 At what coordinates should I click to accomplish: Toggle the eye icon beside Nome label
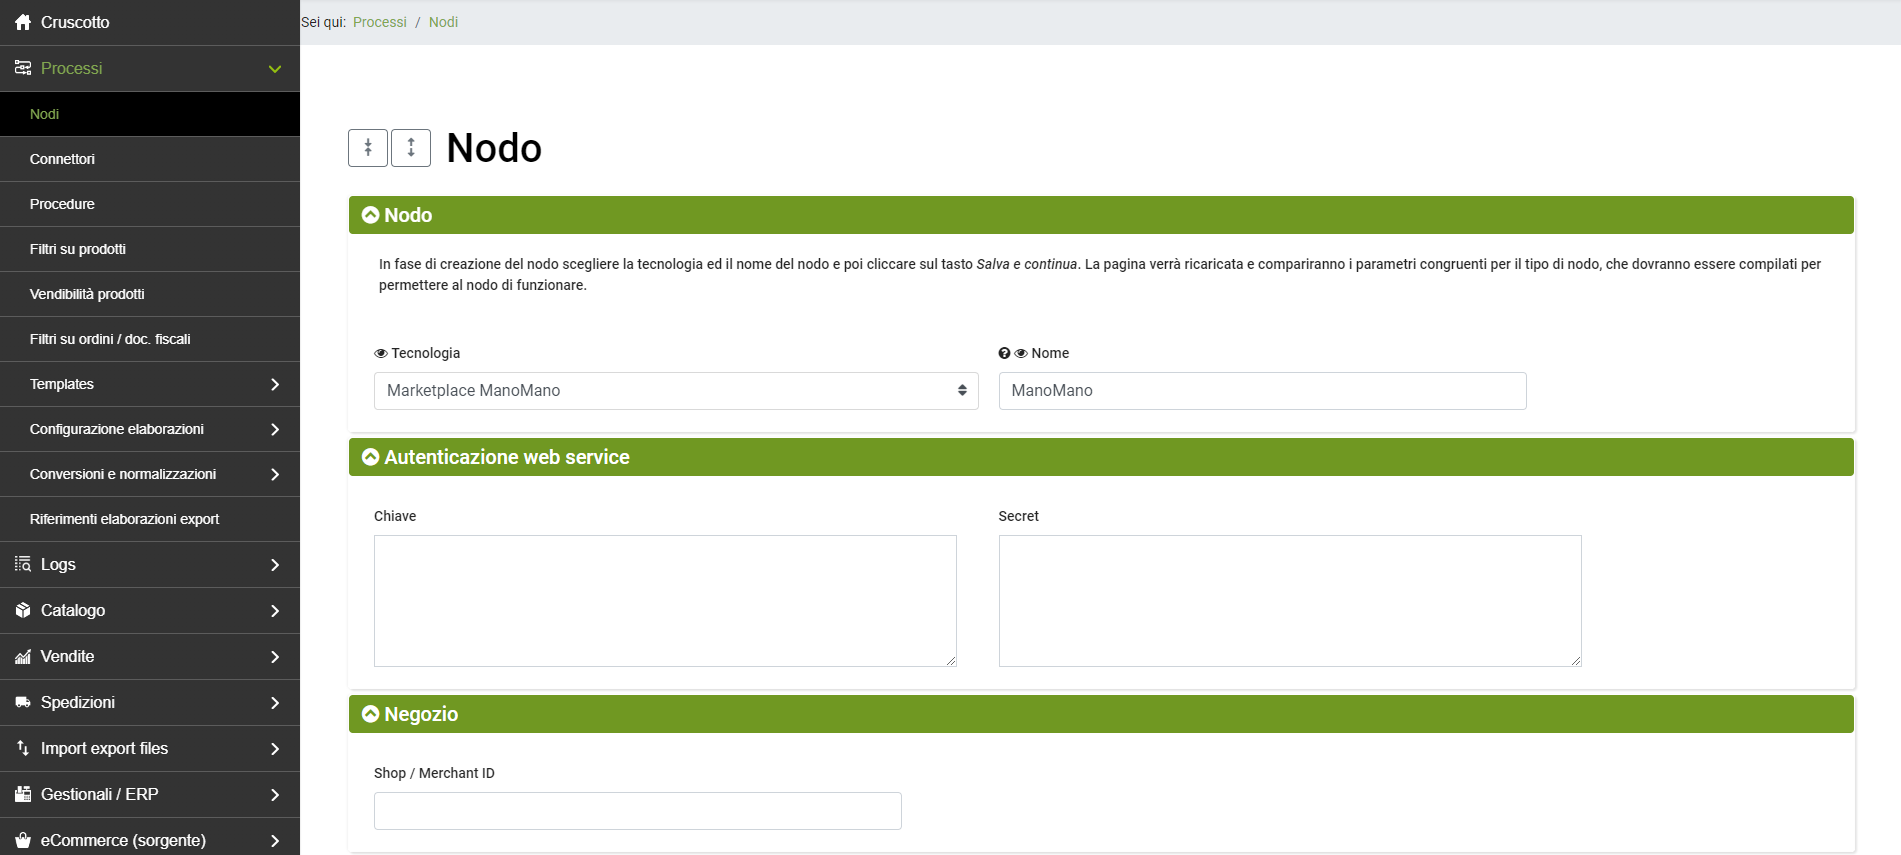pos(1021,353)
